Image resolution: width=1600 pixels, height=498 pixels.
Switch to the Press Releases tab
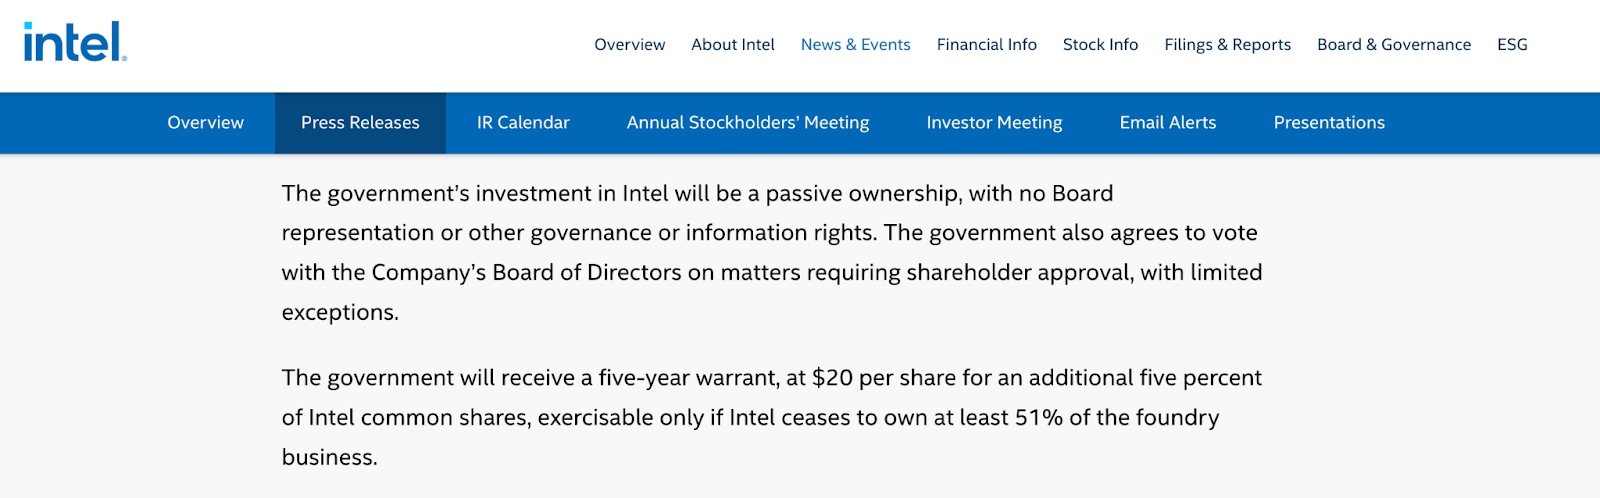[360, 123]
